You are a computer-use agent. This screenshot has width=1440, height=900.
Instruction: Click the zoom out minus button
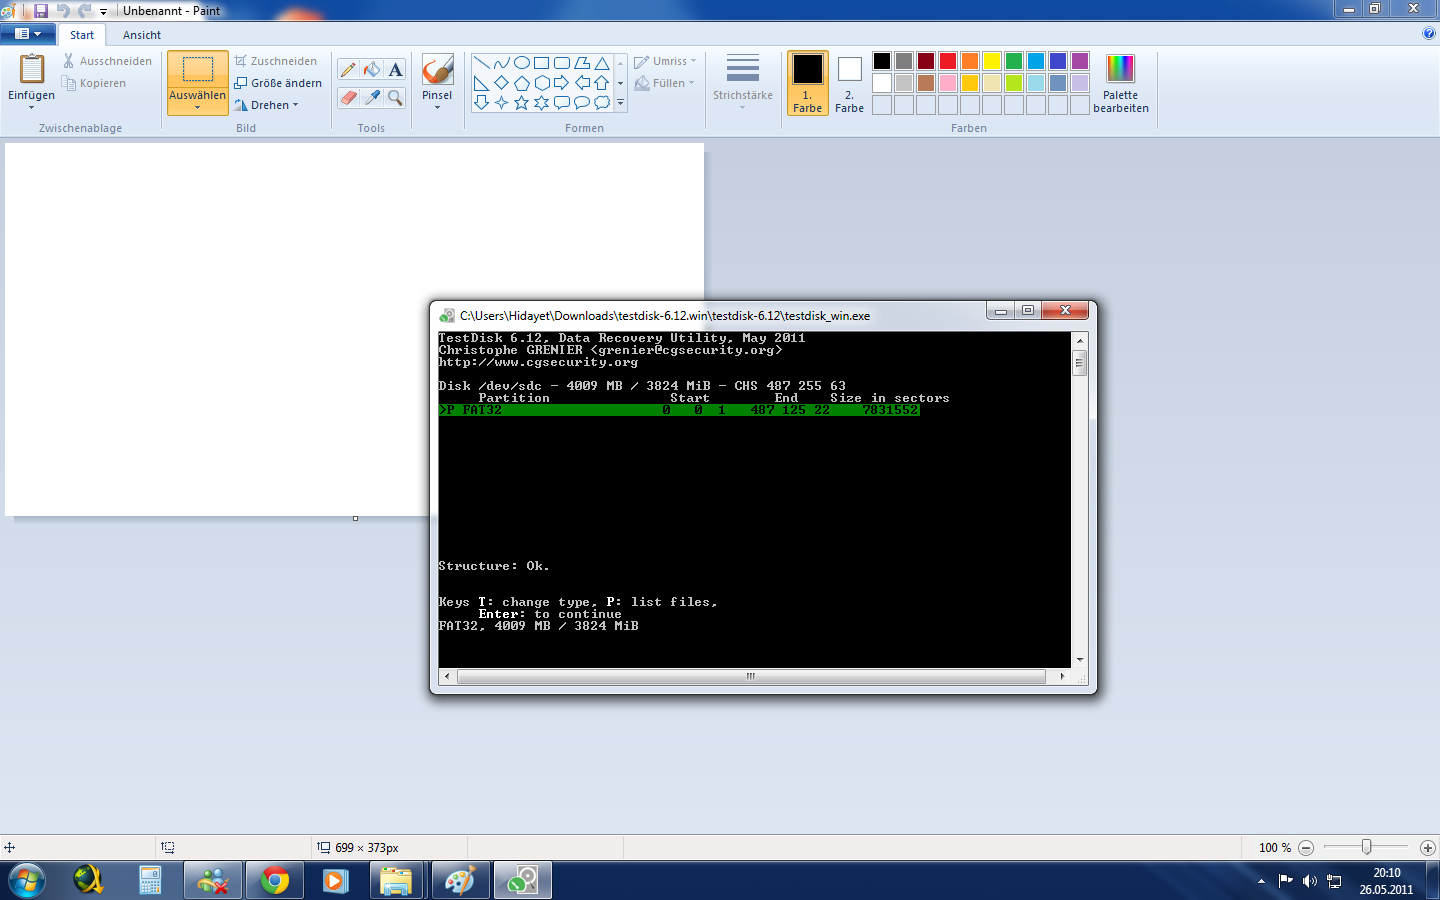click(x=1306, y=847)
